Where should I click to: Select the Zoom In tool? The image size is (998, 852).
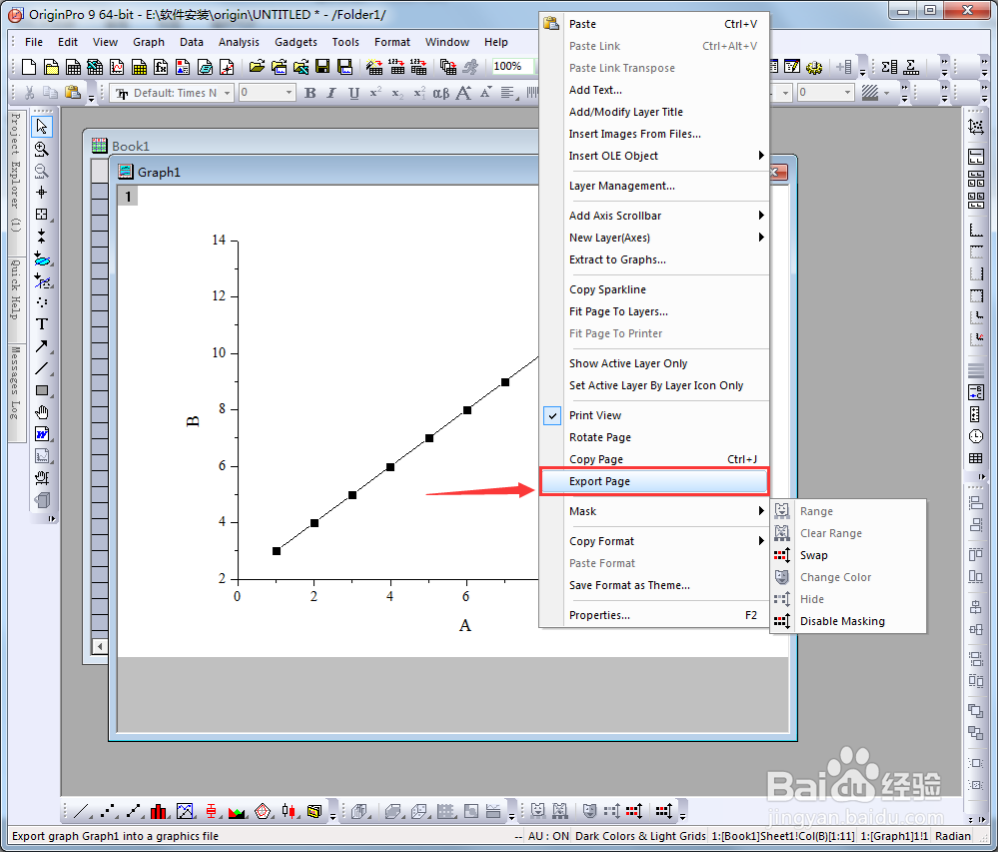tap(42, 149)
